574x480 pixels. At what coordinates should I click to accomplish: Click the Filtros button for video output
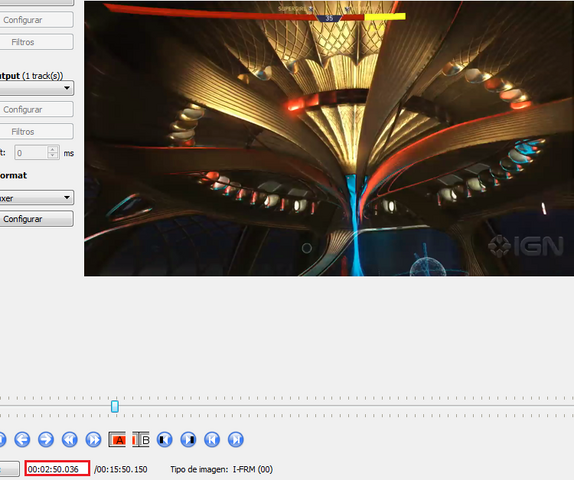36,42
